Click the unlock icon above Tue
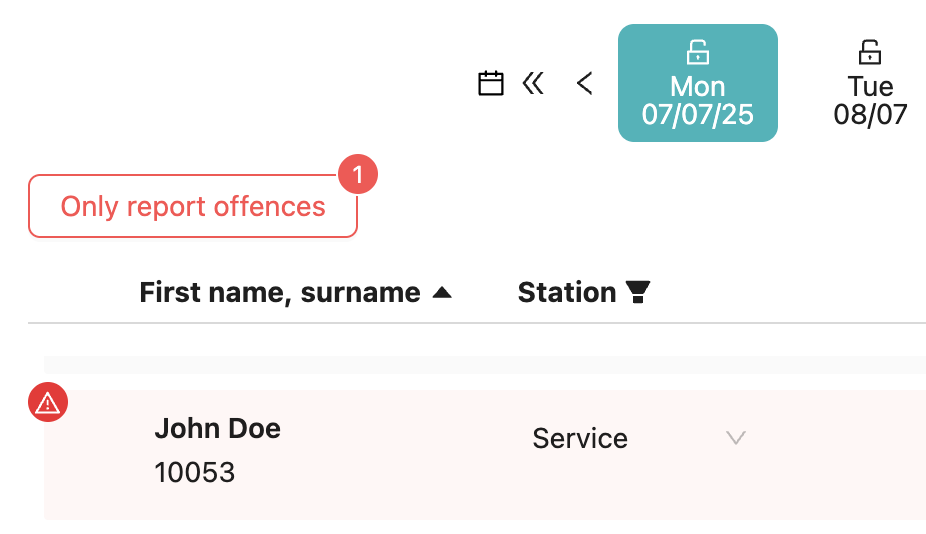The height and width of the screenshot is (534, 926). click(x=870, y=52)
